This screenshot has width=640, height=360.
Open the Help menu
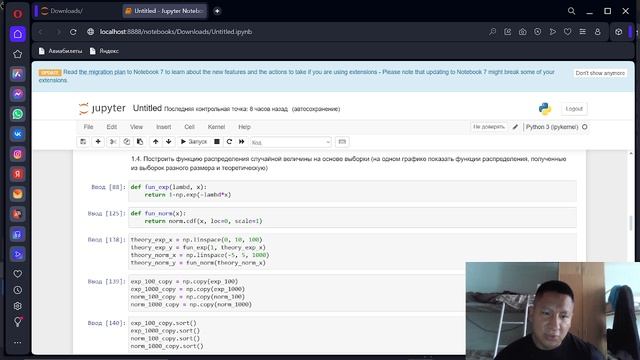244,127
